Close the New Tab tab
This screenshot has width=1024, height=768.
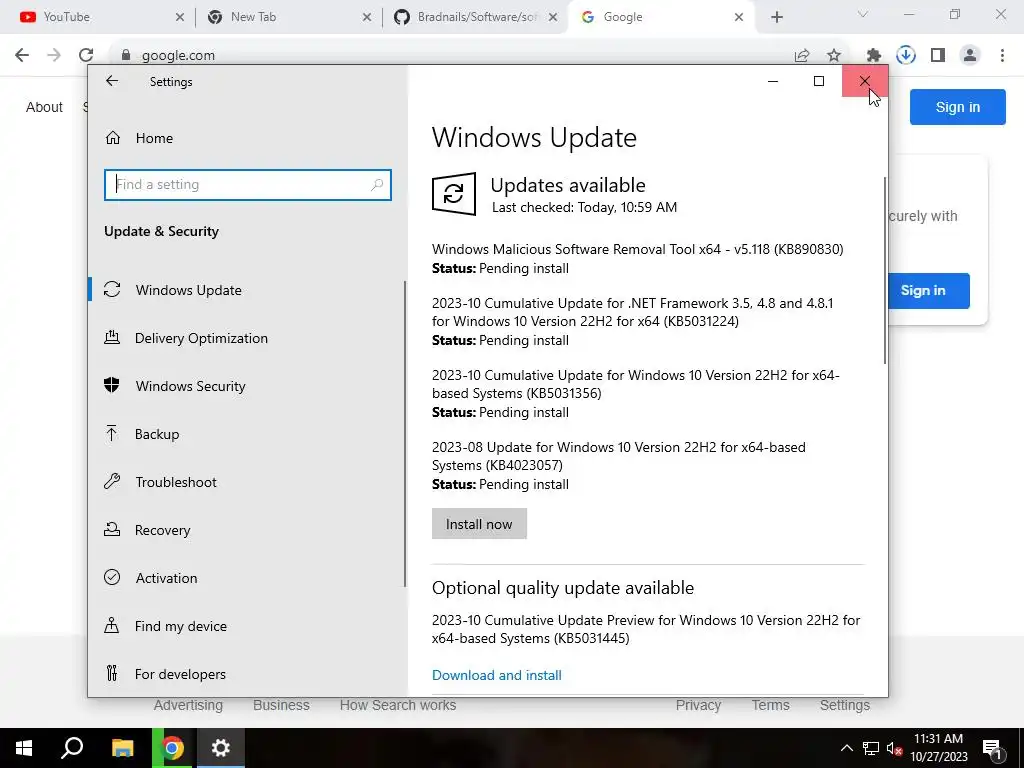point(367,17)
